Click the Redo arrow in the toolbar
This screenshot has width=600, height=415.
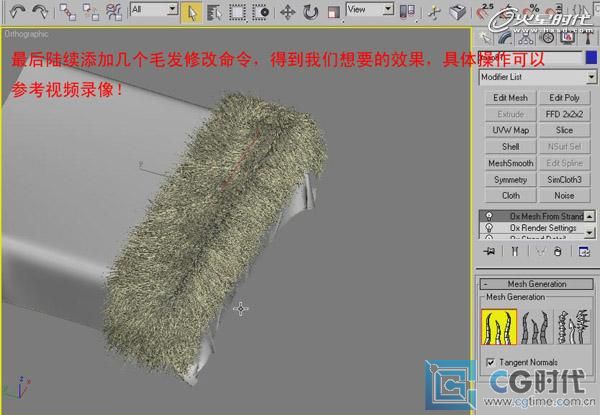point(40,12)
